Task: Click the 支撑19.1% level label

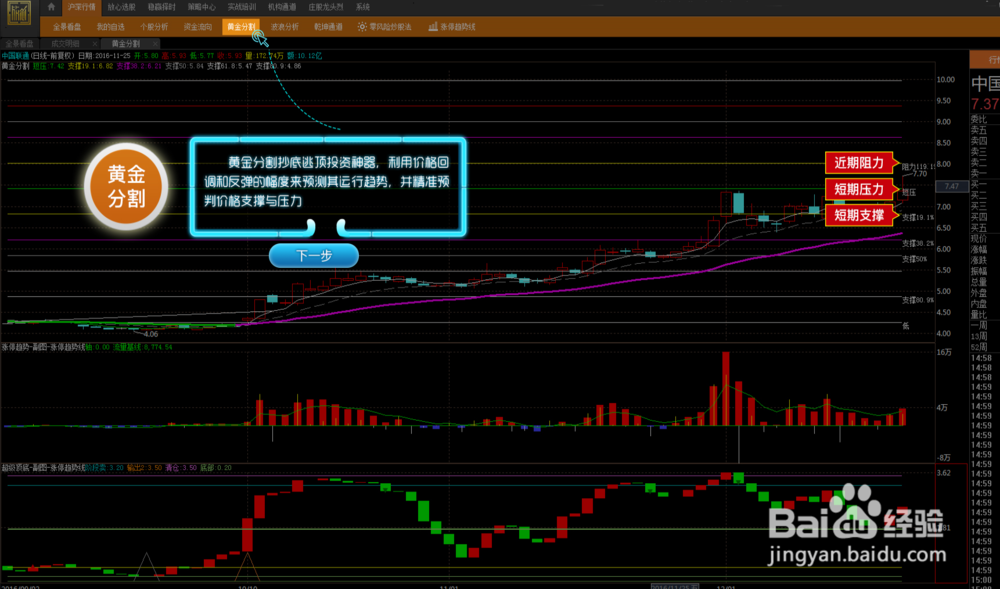Action: [x=918, y=217]
